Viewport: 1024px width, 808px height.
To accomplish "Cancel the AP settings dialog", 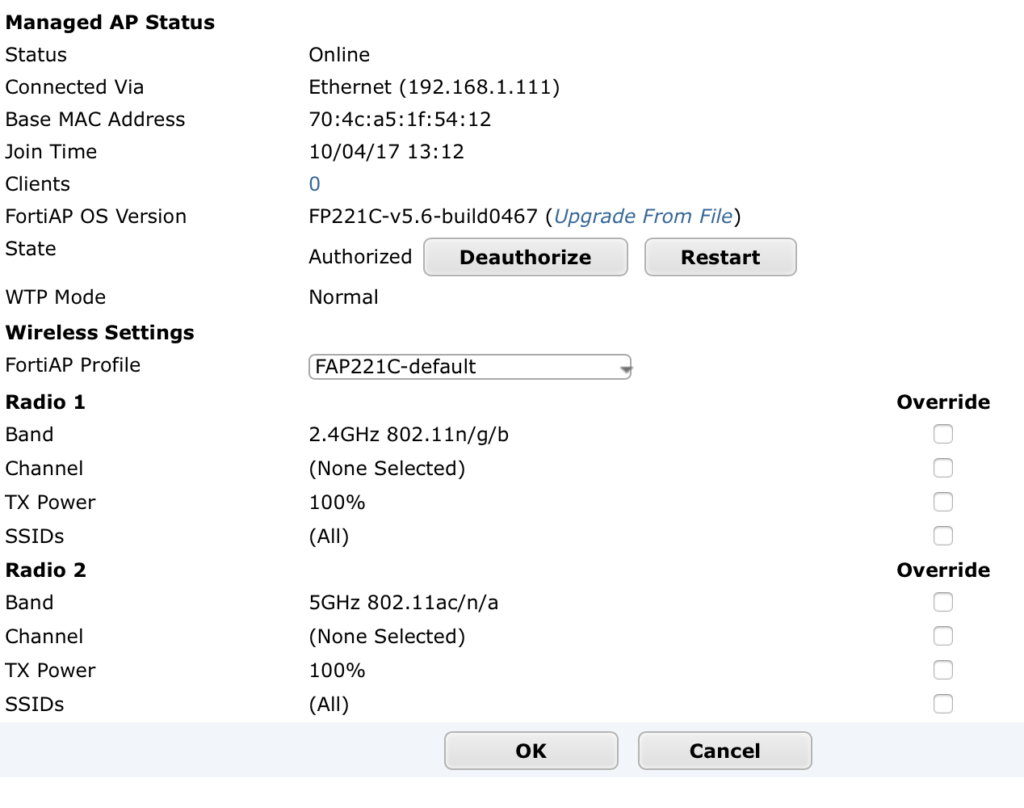I will click(x=725, y=751).
